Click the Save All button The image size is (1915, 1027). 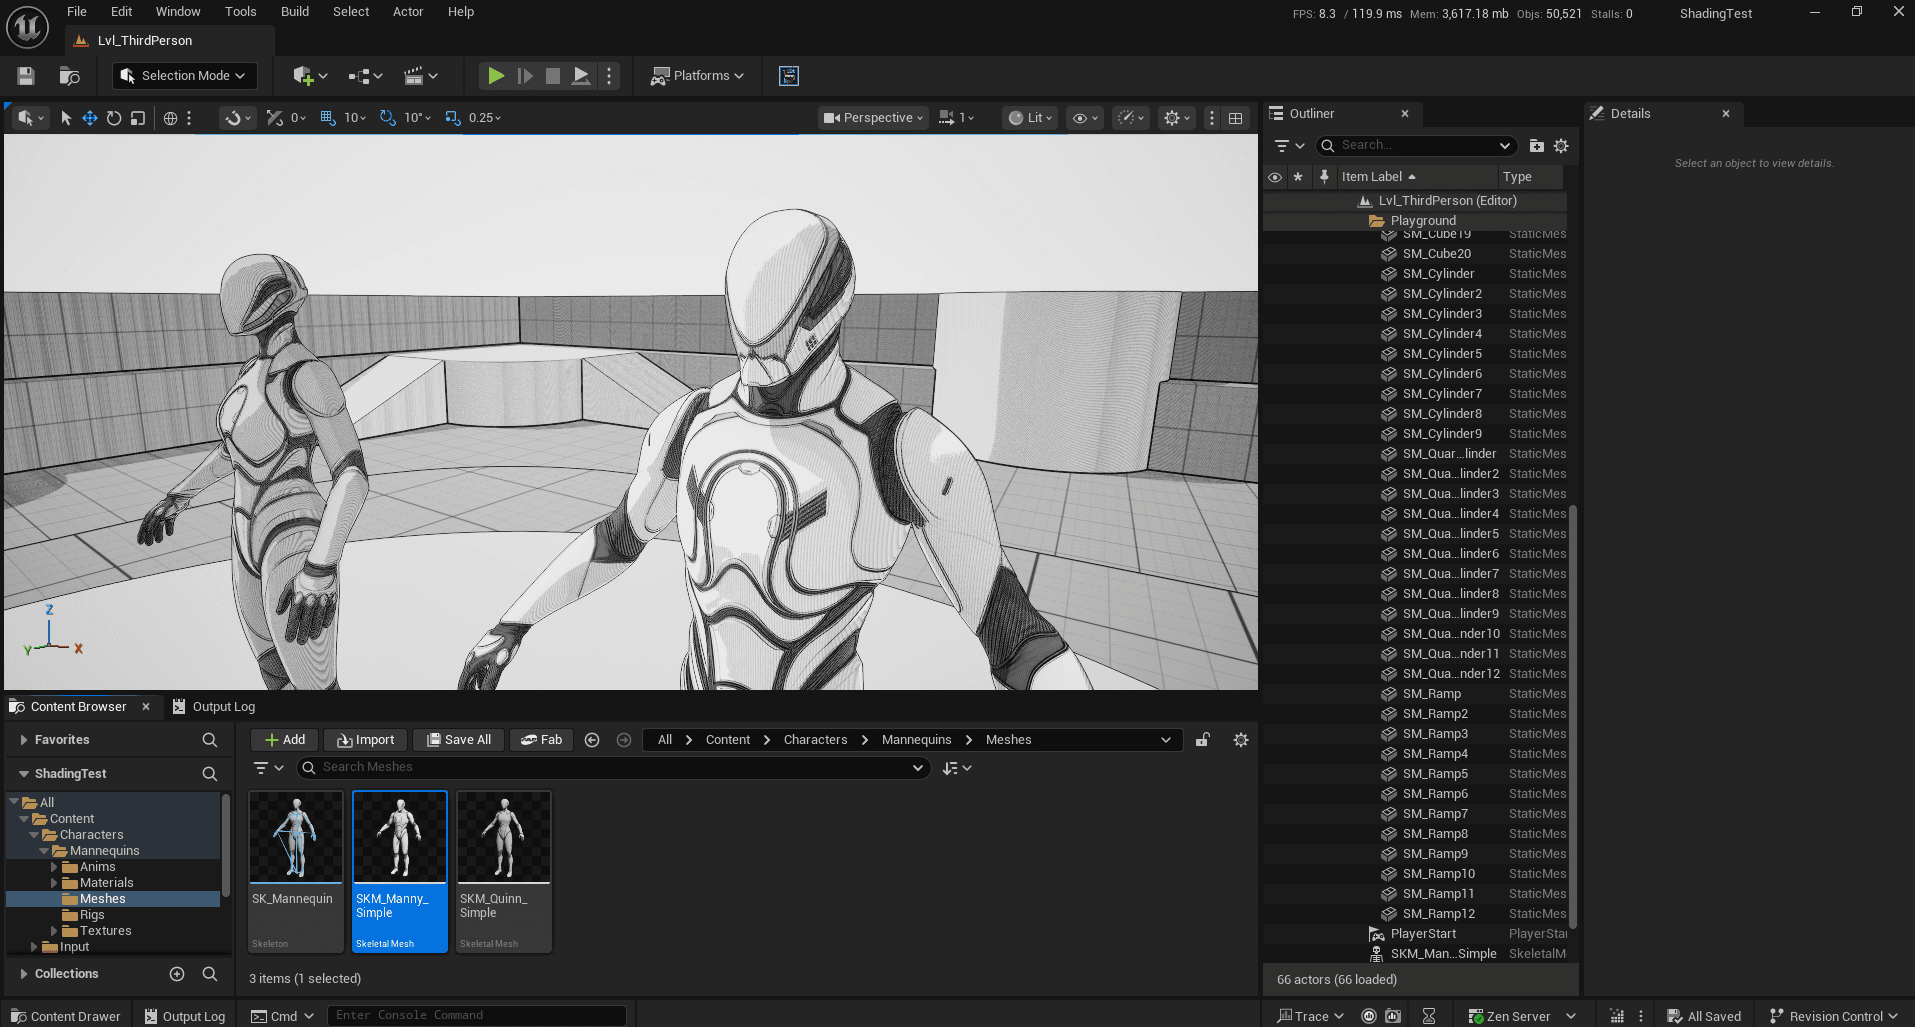458,740
